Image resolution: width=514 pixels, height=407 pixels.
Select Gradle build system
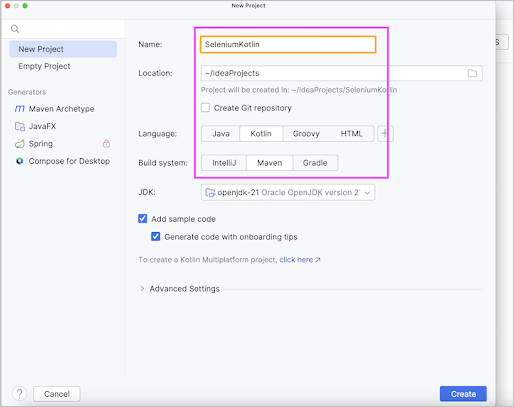click(x=315, y=163)
